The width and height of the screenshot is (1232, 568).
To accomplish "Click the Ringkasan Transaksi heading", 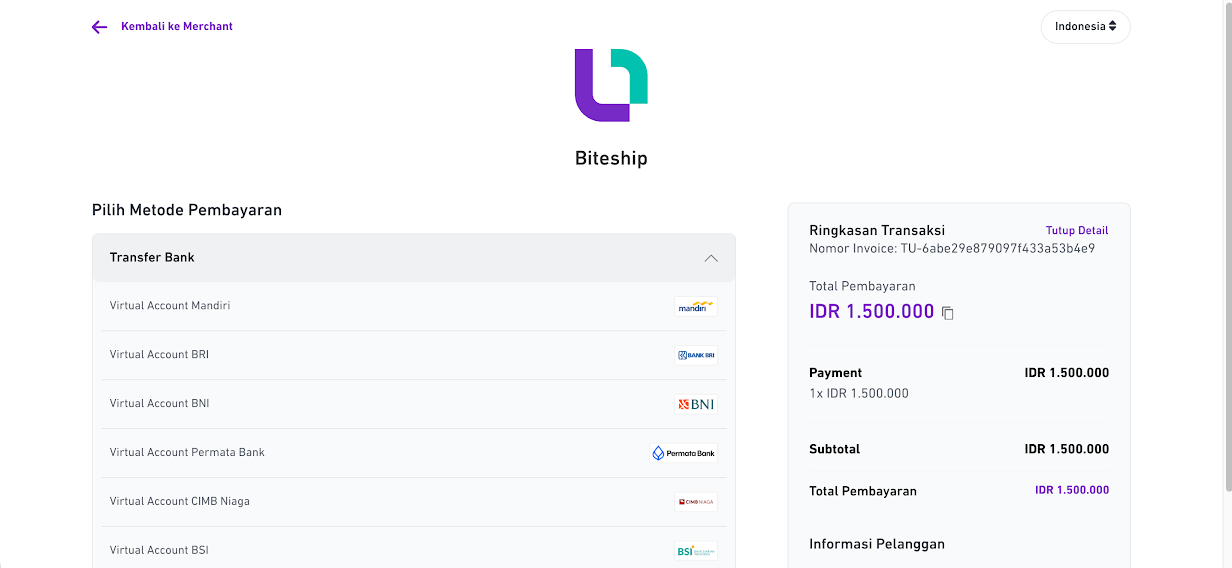I will point(877,230).
